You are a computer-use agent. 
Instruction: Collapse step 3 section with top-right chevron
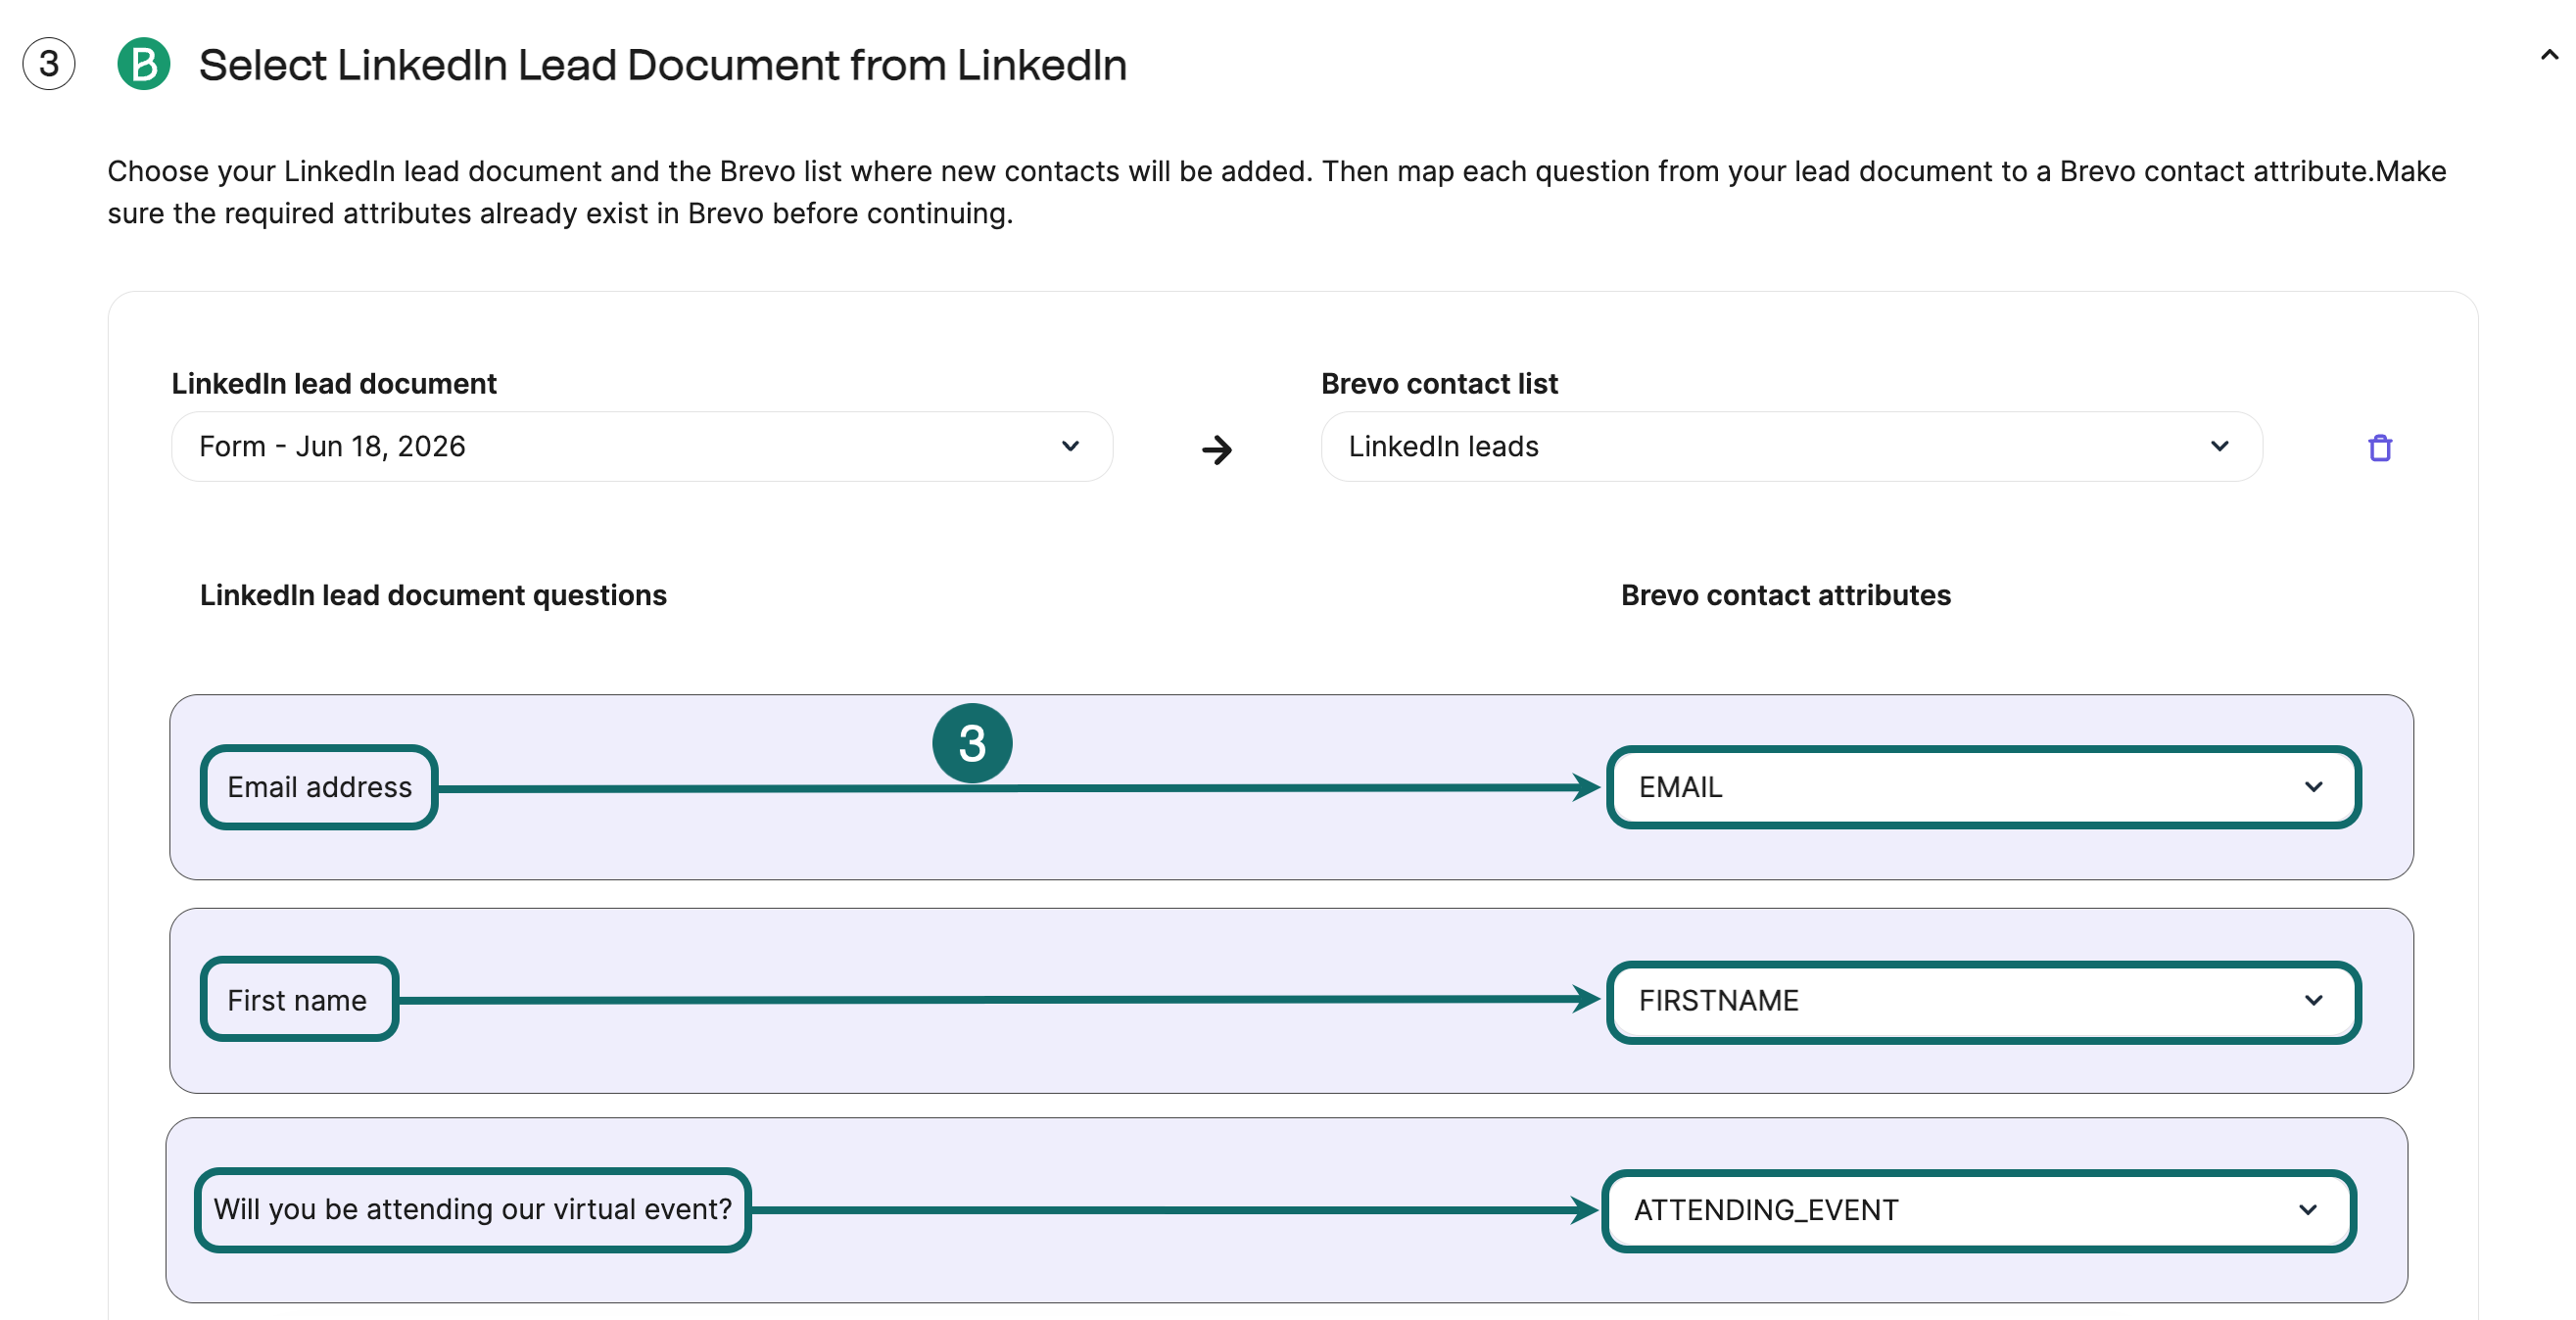pyautogui.click(x=2549, y=56)
